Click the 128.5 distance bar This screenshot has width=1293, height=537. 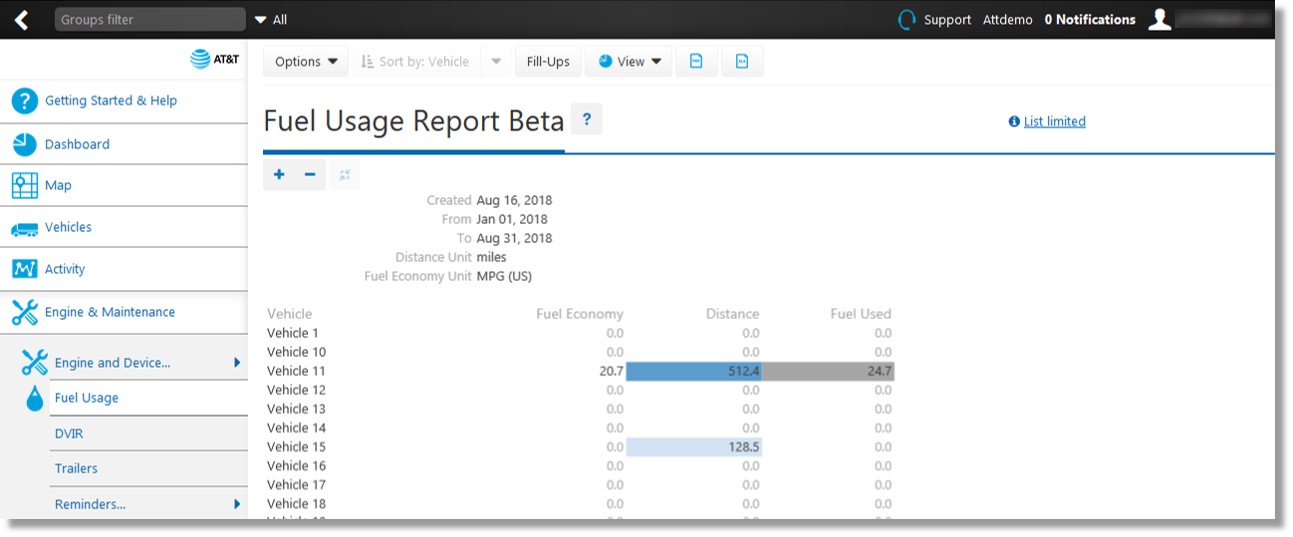tap(694, 447)
